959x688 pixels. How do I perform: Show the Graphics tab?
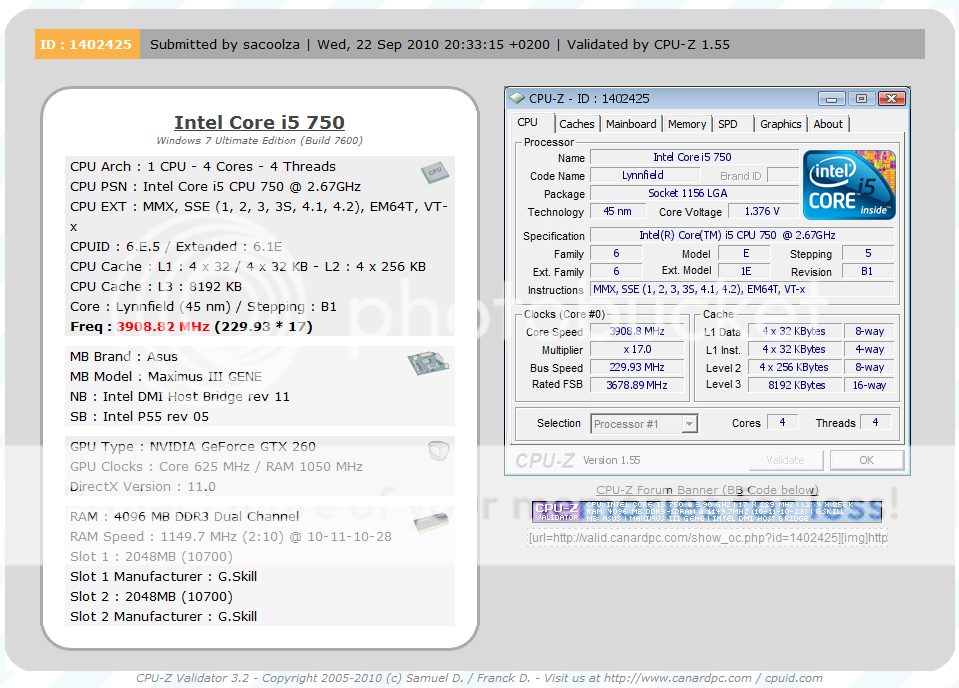click(780, 124)
